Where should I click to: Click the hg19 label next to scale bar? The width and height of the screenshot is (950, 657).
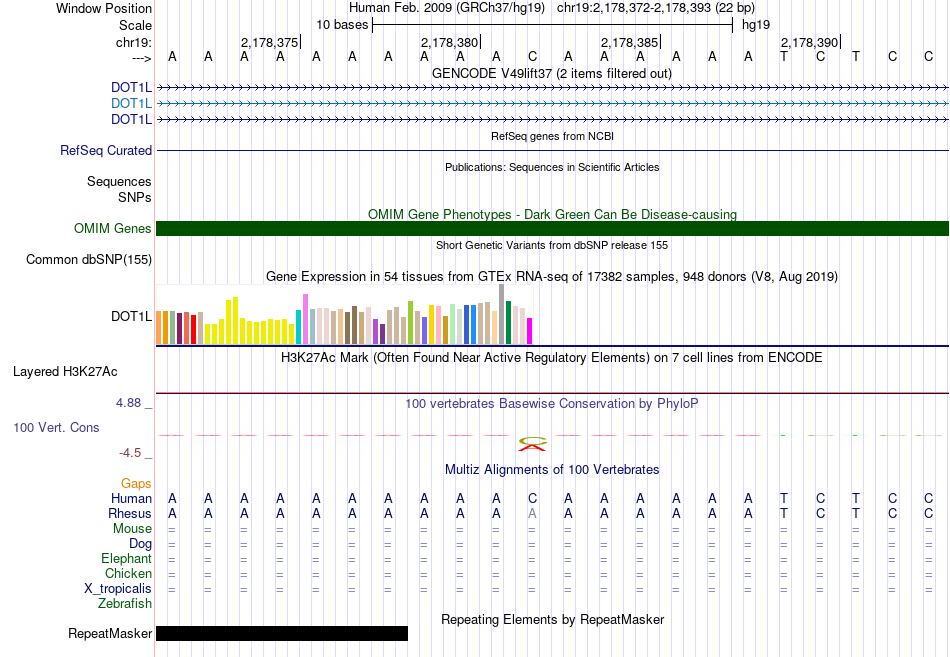coord(756,25)
